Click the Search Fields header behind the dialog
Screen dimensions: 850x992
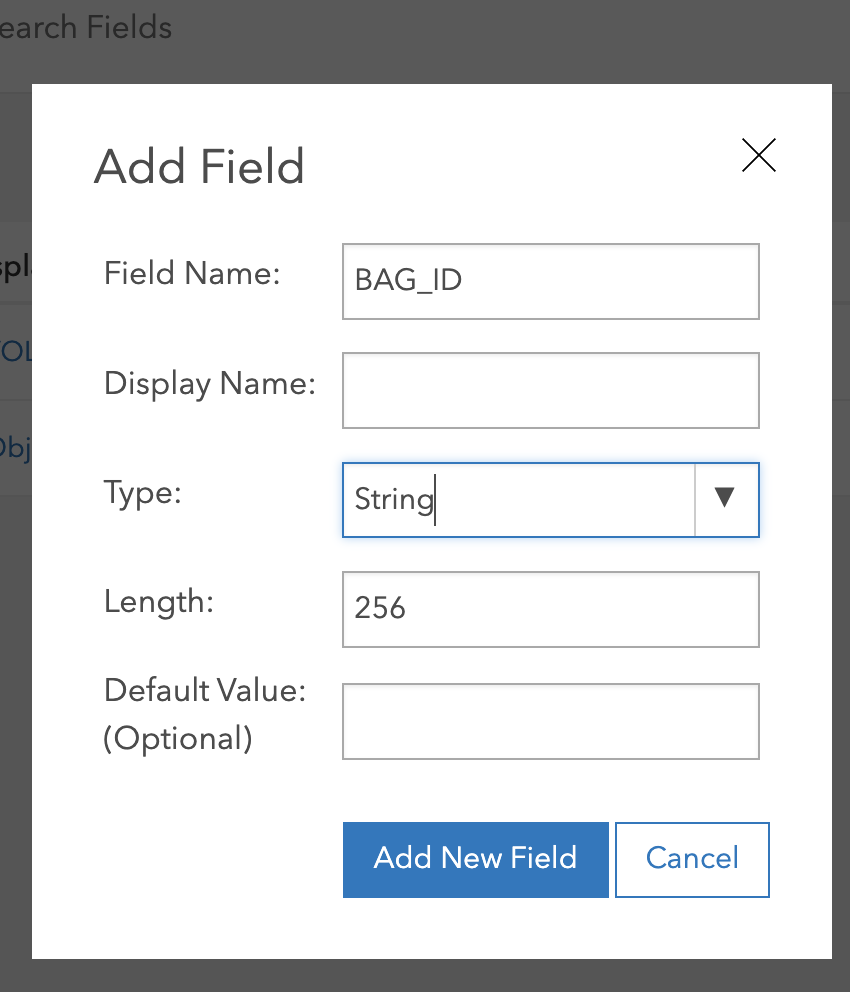click(86, 27)
